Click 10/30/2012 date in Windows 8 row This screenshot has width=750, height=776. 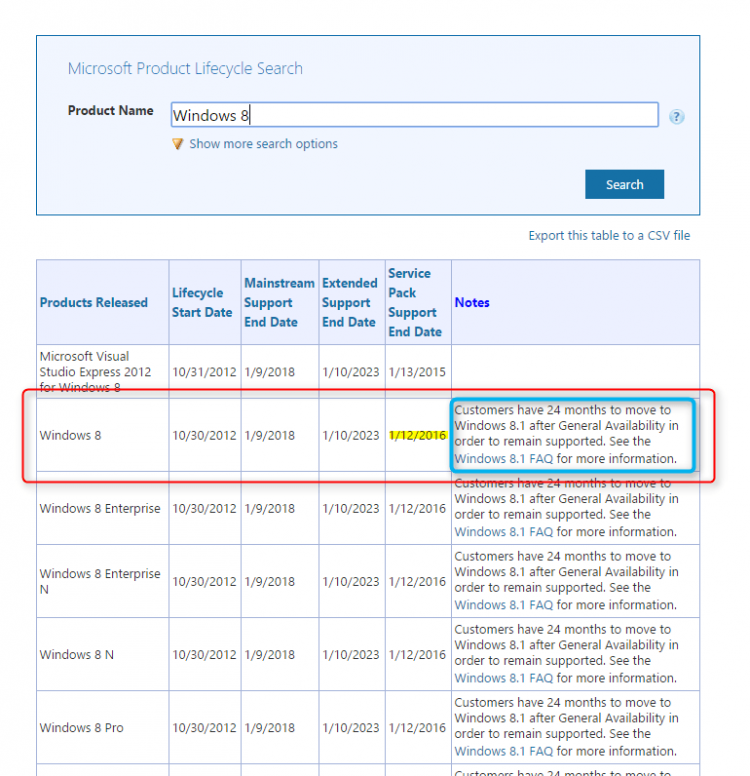tap(204, 436)
